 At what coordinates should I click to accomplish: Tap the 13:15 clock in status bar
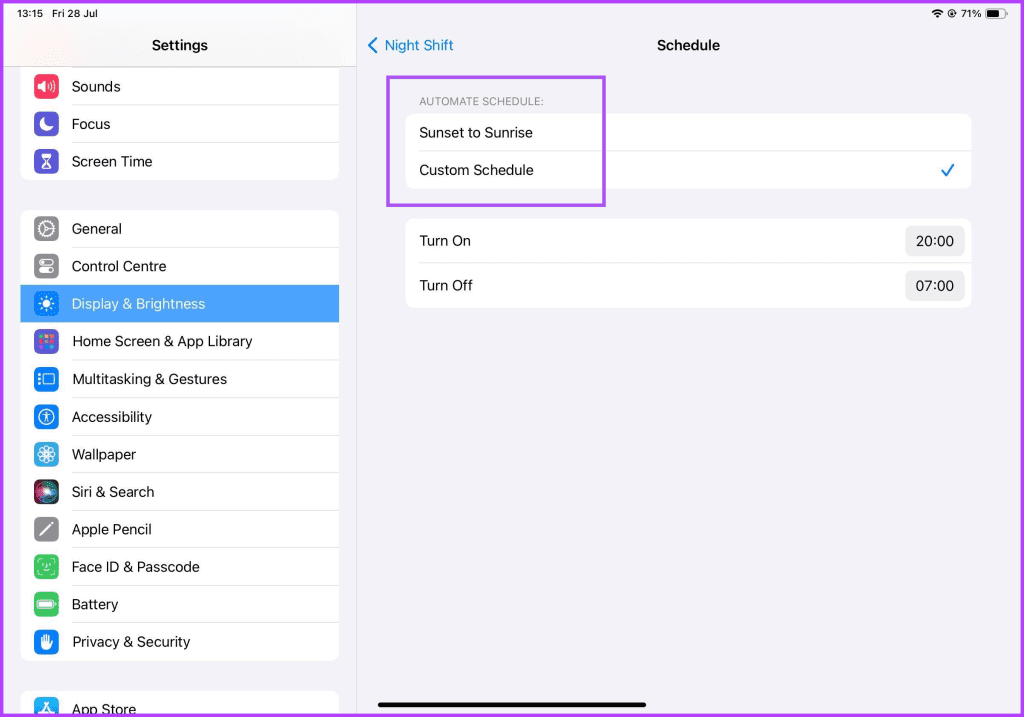pyautogui.click(x=30, y=13)
